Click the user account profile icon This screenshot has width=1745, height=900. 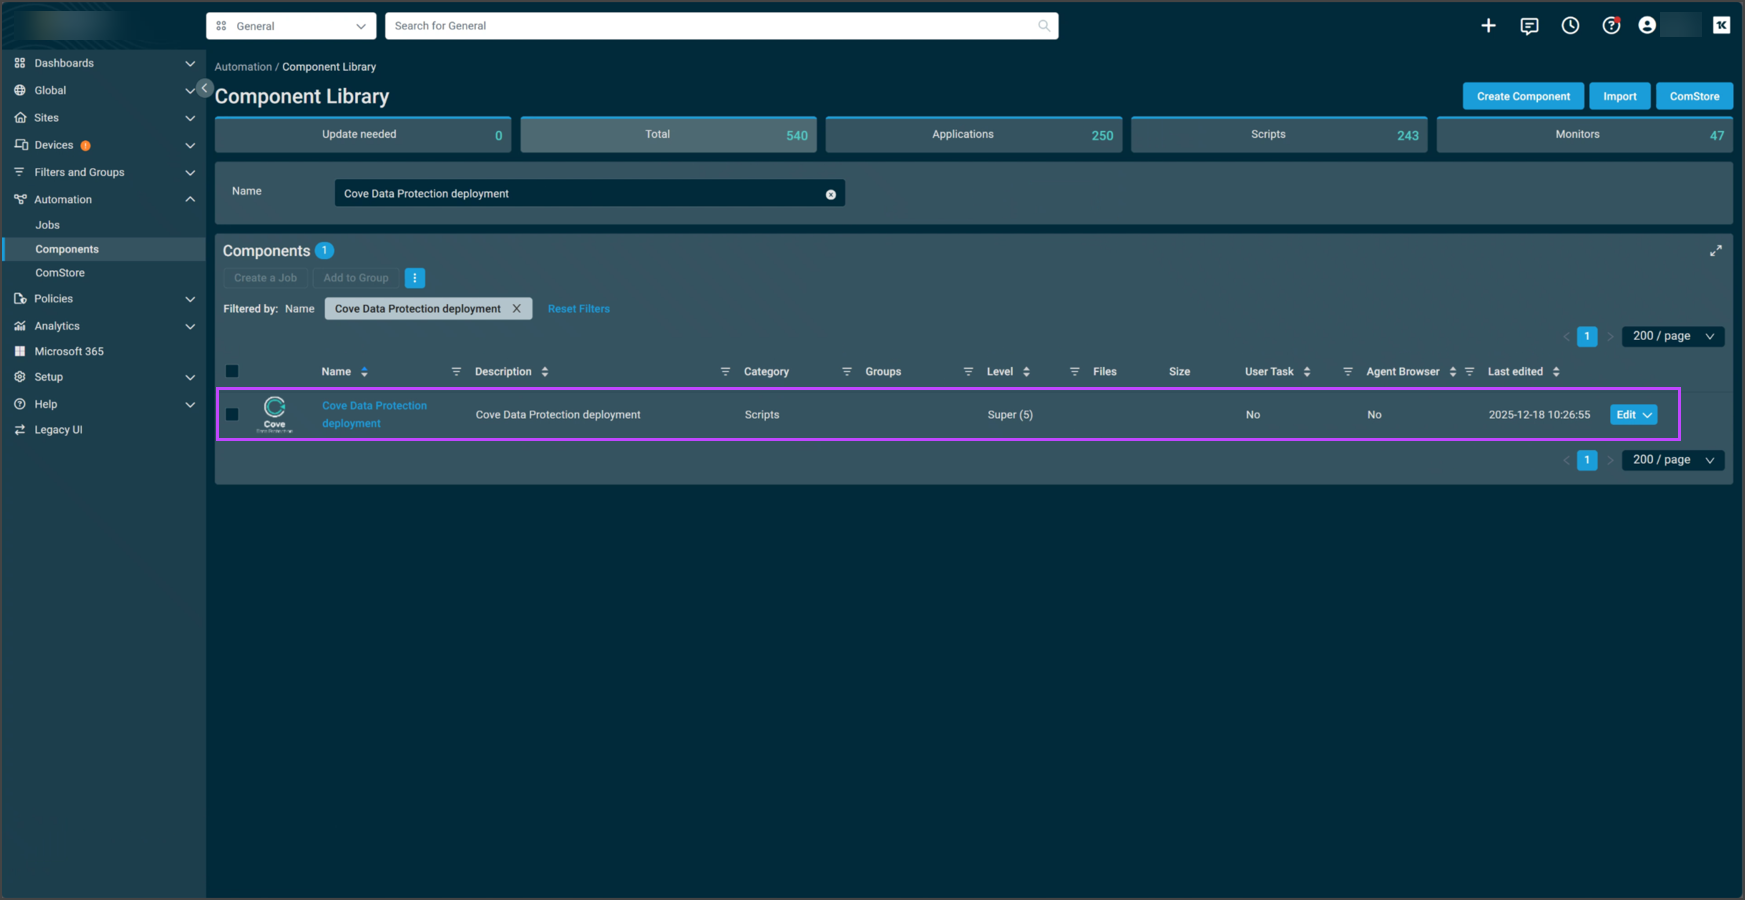(x=1647, y=26)
